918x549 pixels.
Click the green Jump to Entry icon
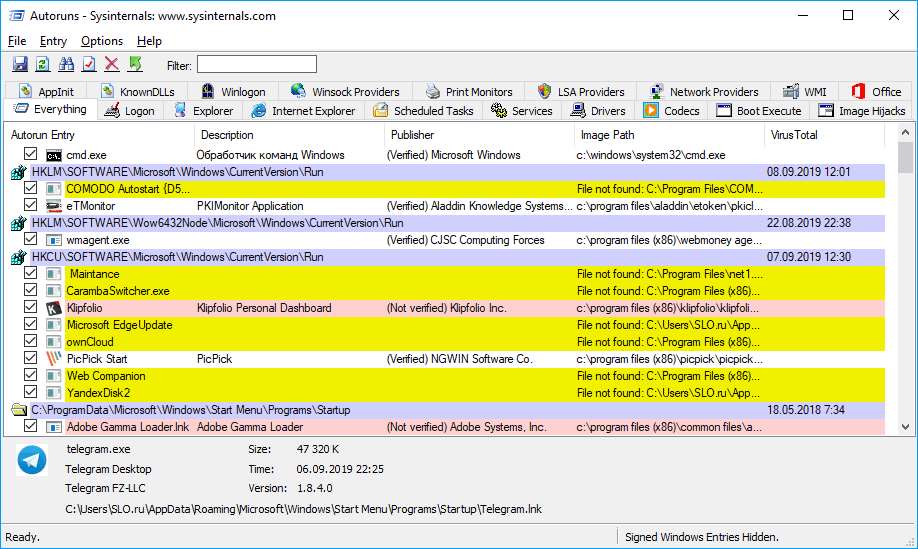click(135, 64)
